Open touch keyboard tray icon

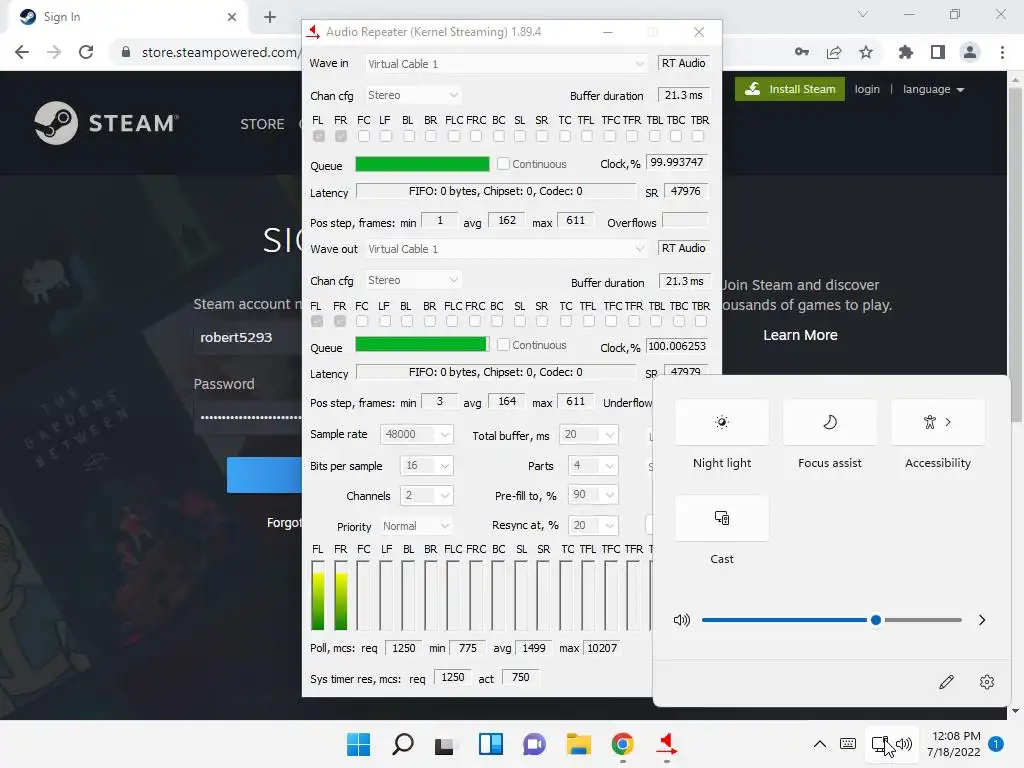[848, 744]
